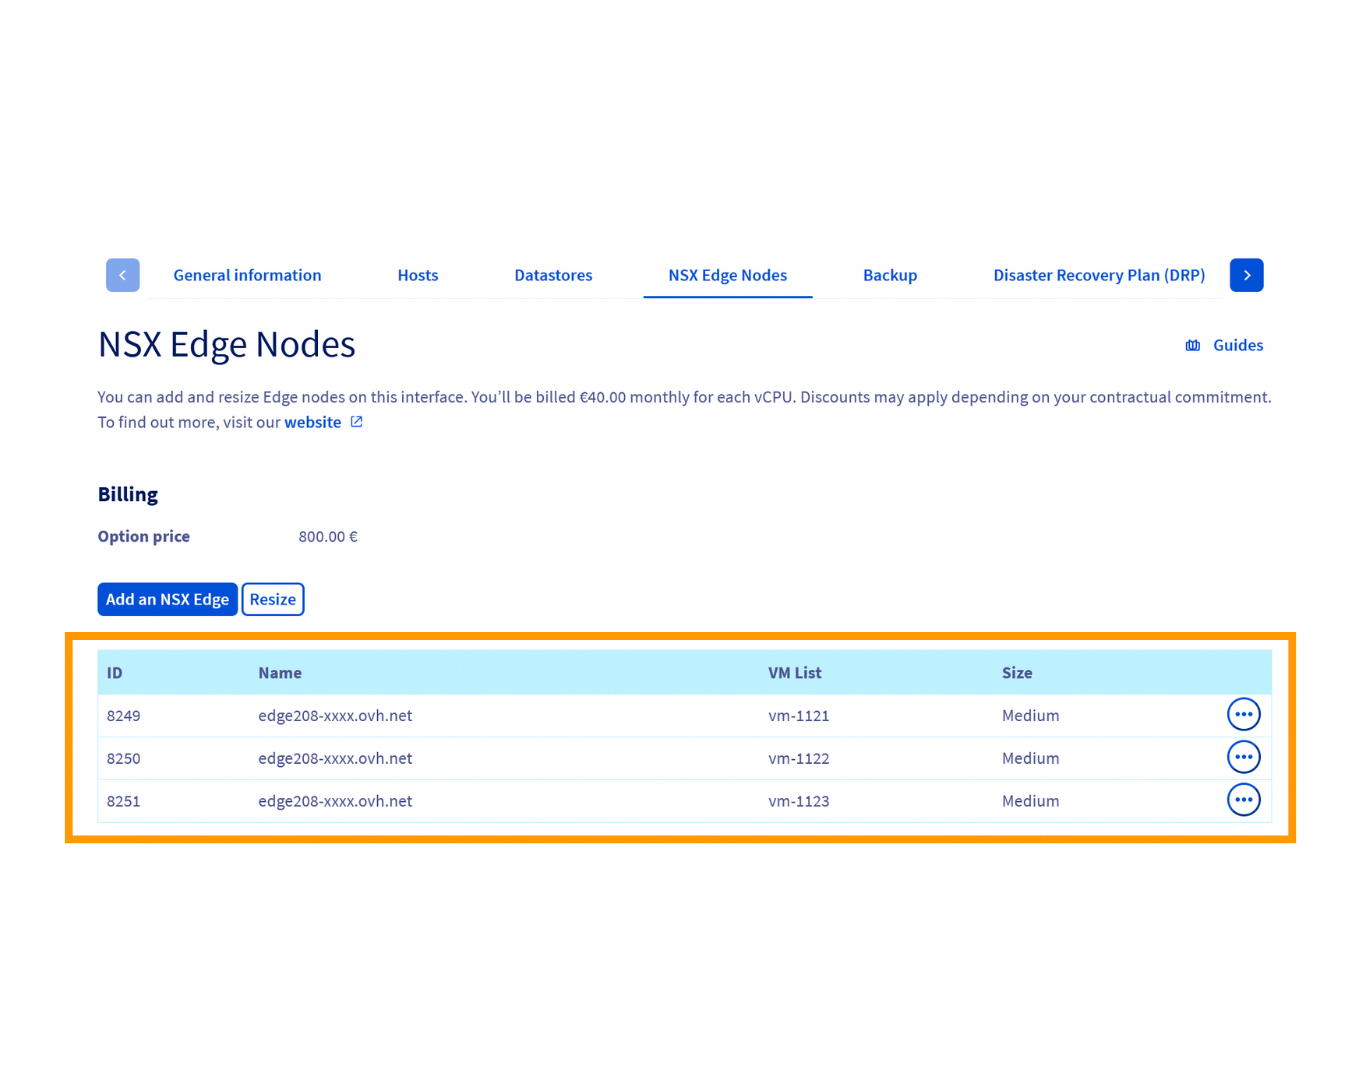
Task: Click the Resize button
Action: pos(272,599)
